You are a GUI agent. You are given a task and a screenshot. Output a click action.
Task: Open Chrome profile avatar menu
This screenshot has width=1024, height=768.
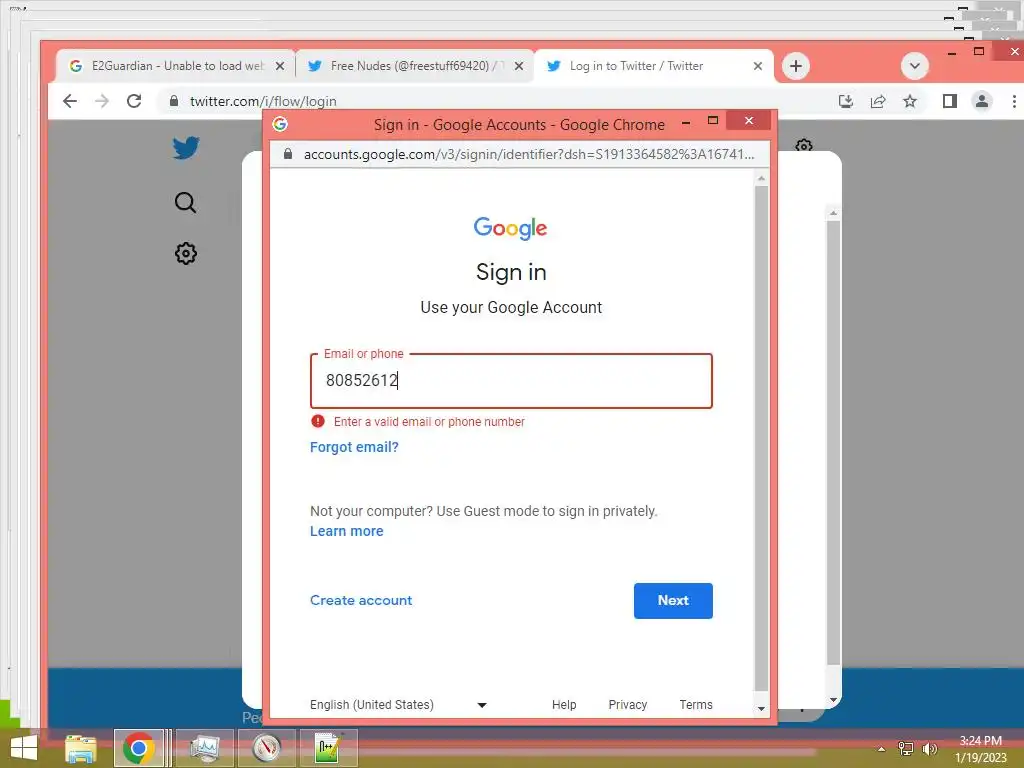click(982, 101)
